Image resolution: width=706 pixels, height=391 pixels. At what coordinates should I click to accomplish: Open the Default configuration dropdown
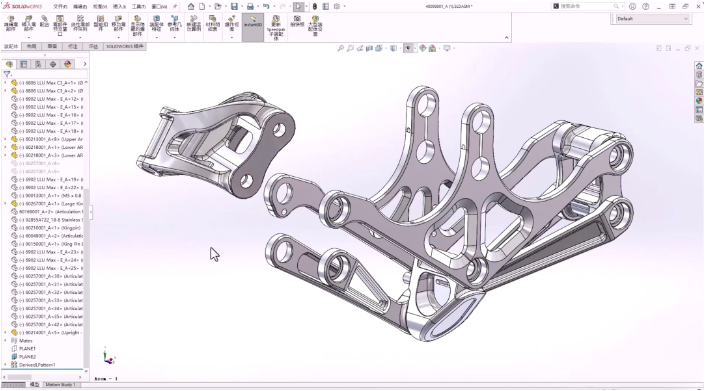pyautogui.click(x=652, y=19)
